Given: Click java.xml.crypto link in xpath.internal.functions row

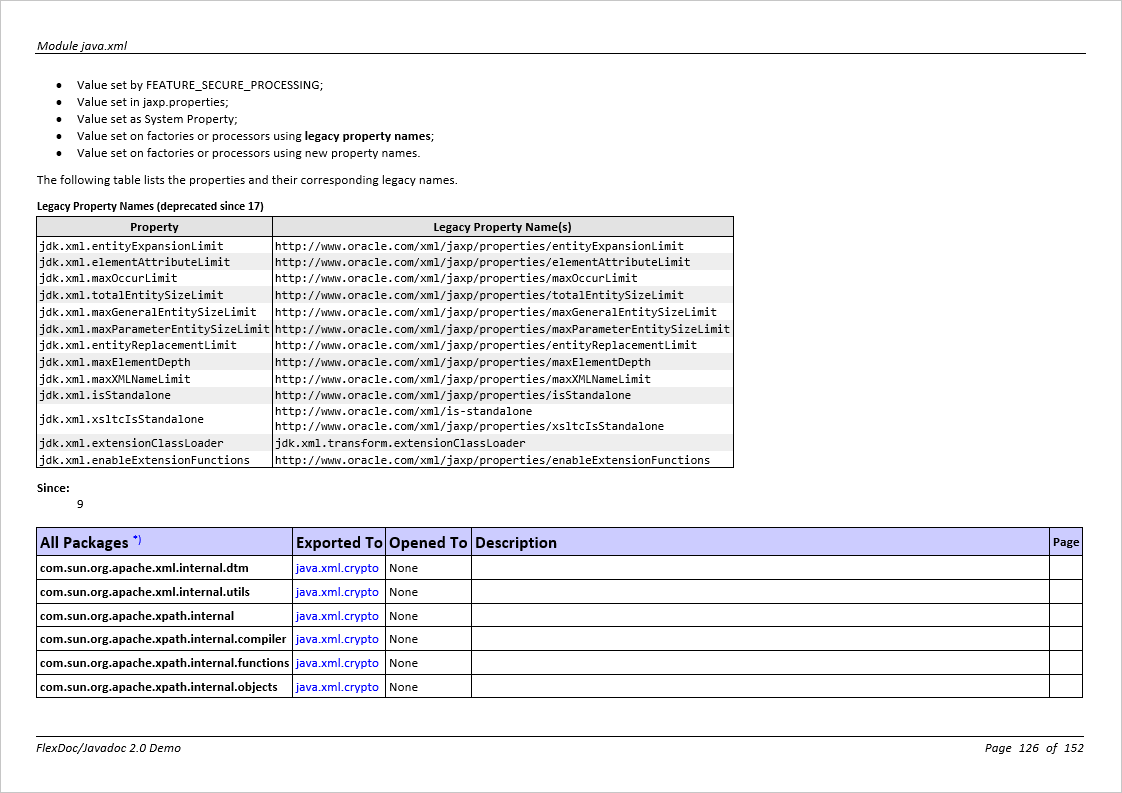Looking at the screenshot, I should pyautogui.click(x=337, y=663).
